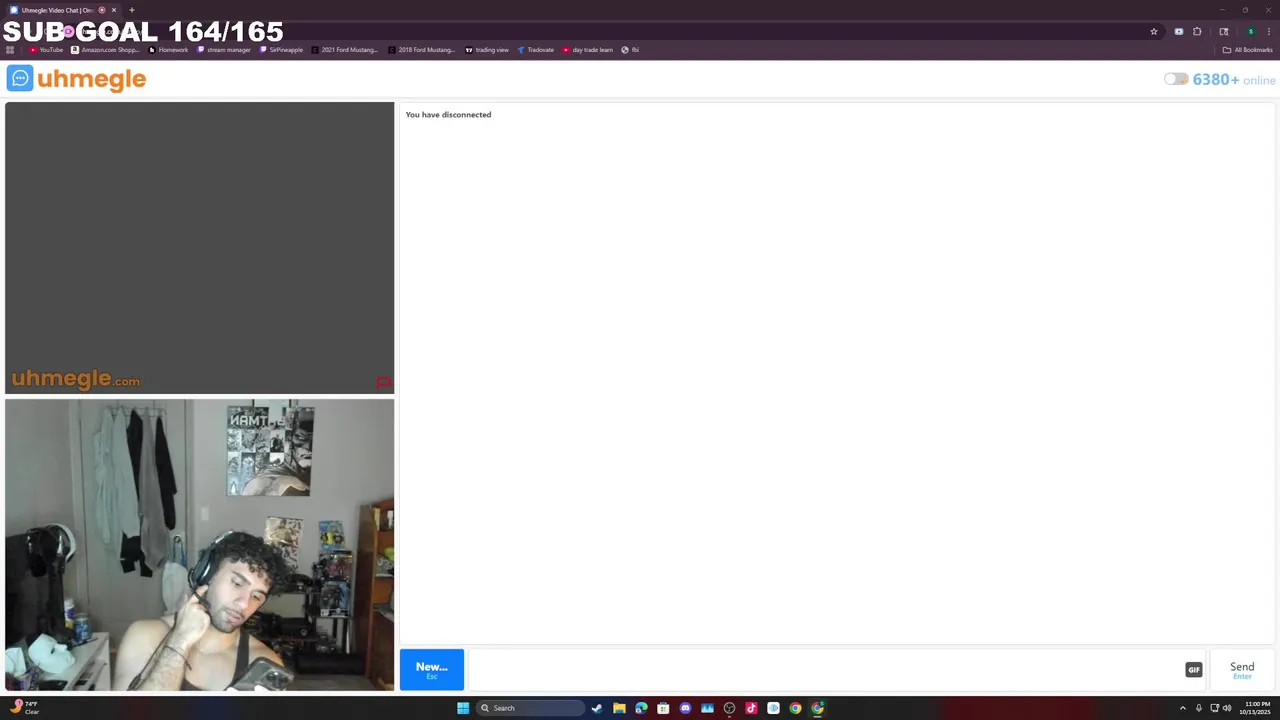Open the 2021 Ford Mustang bookmark
1280x720 pixels.
pos(345,50)
